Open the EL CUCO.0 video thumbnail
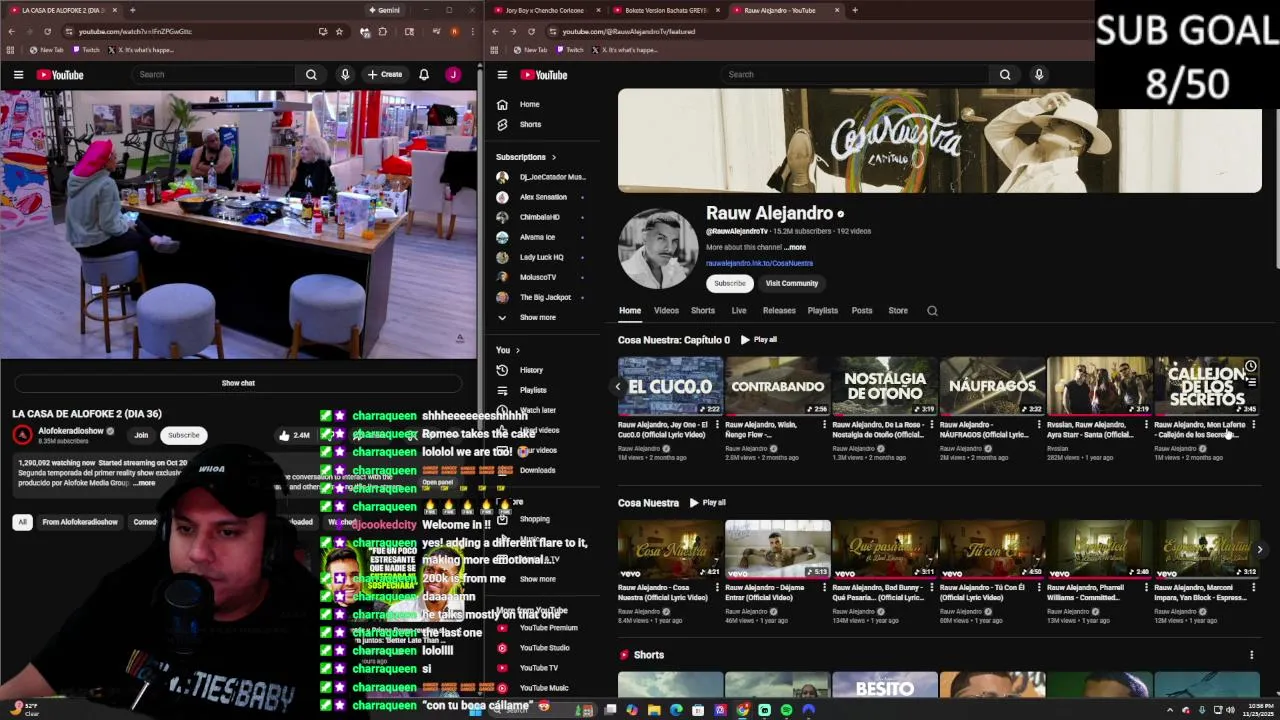1280x720 pixels. [x=670, y=386]
